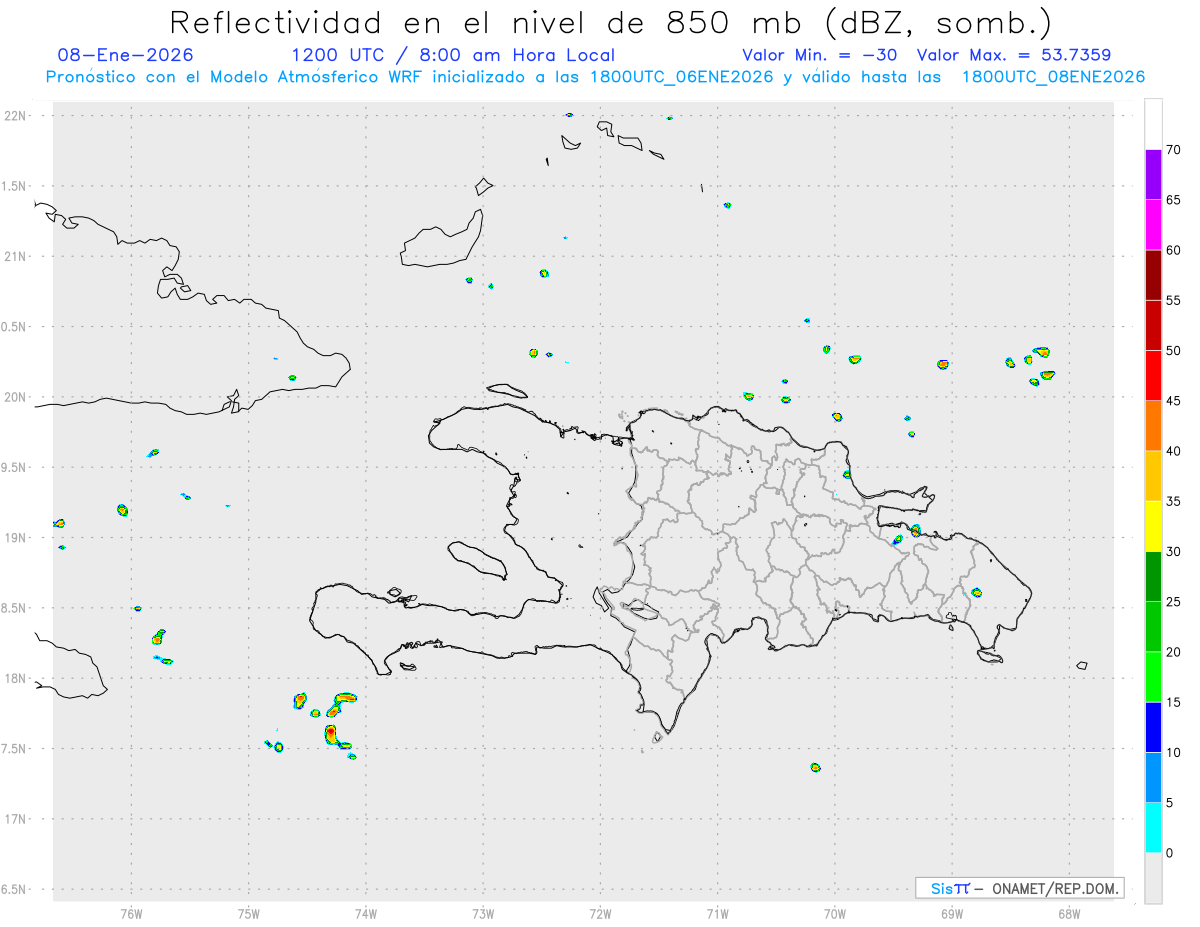Select the '74W' longitude label

[x=365, y=914]
